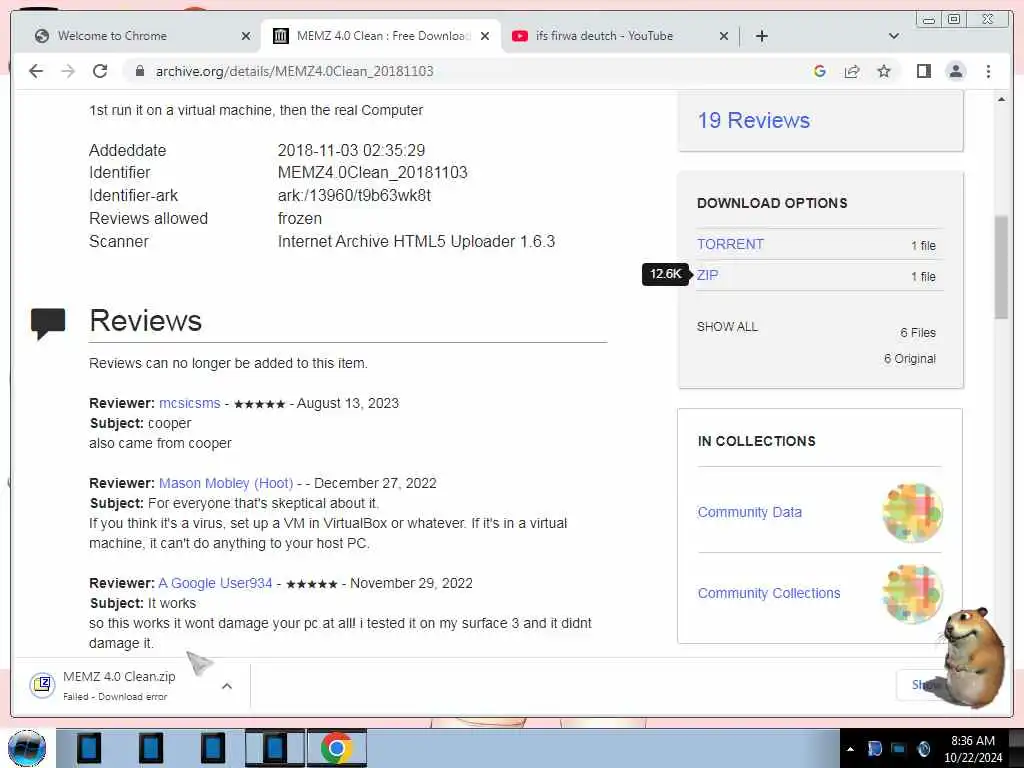
Task: Select the MEMZ 4.0 Clean tab
Action: (381, 36)
